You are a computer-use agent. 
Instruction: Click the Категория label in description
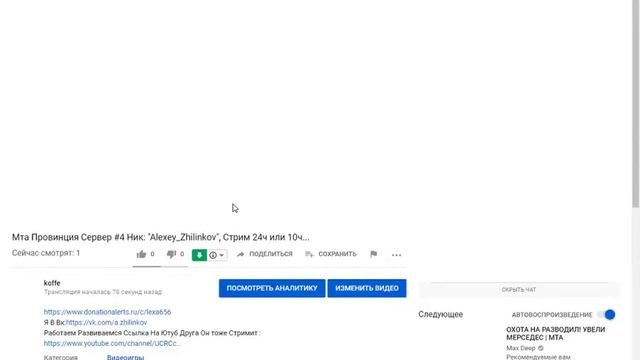coord(61,357)
